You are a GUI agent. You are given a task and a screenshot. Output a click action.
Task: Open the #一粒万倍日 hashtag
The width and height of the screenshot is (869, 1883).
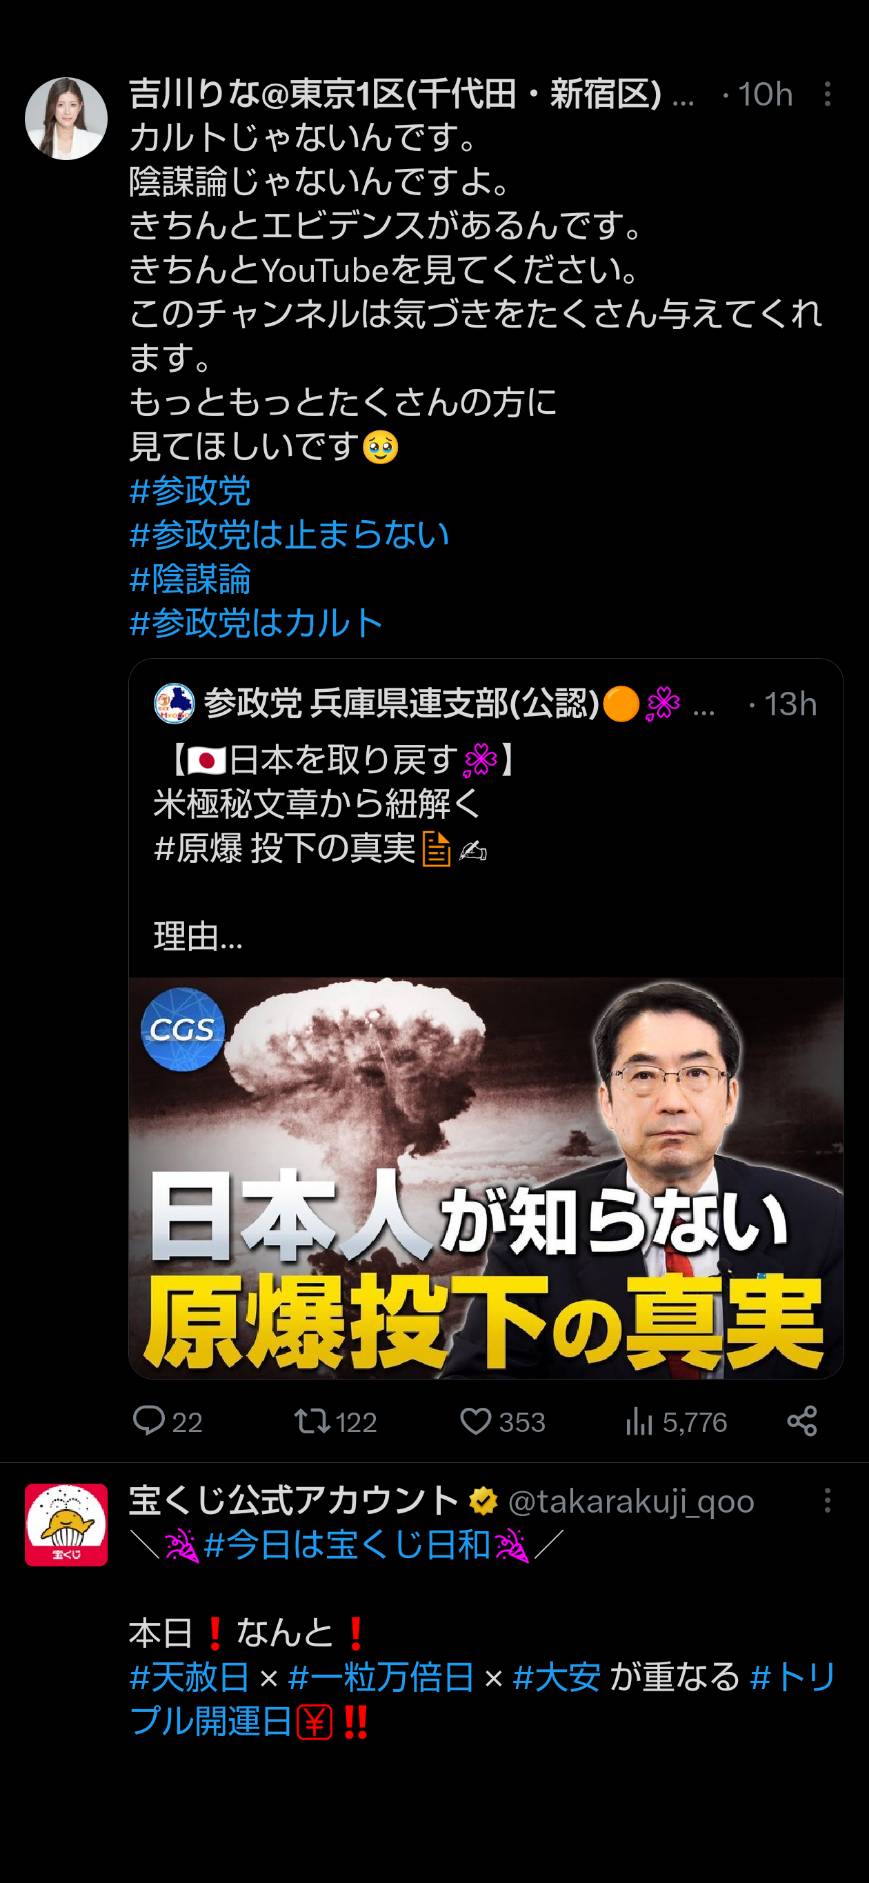tap(381, 1677)
